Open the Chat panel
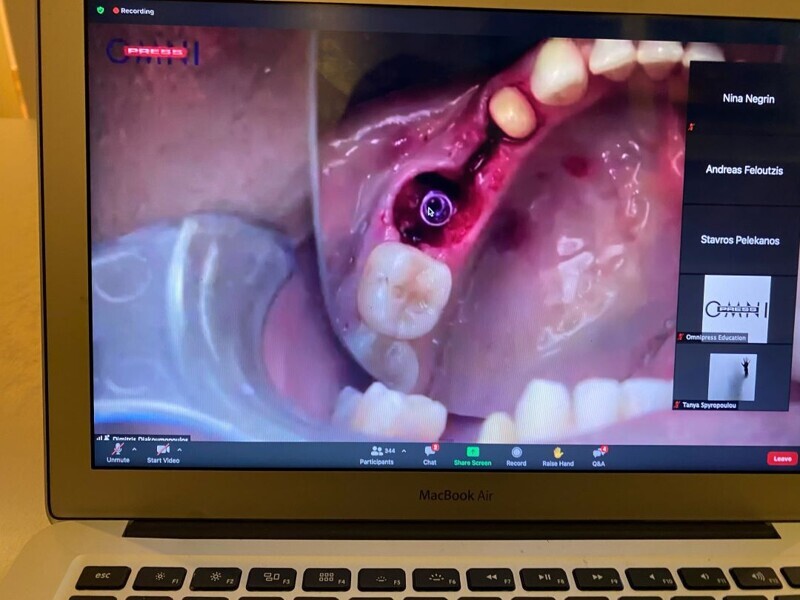The height and width of the screenshot is (600, 800). click(x=430, y=454)
